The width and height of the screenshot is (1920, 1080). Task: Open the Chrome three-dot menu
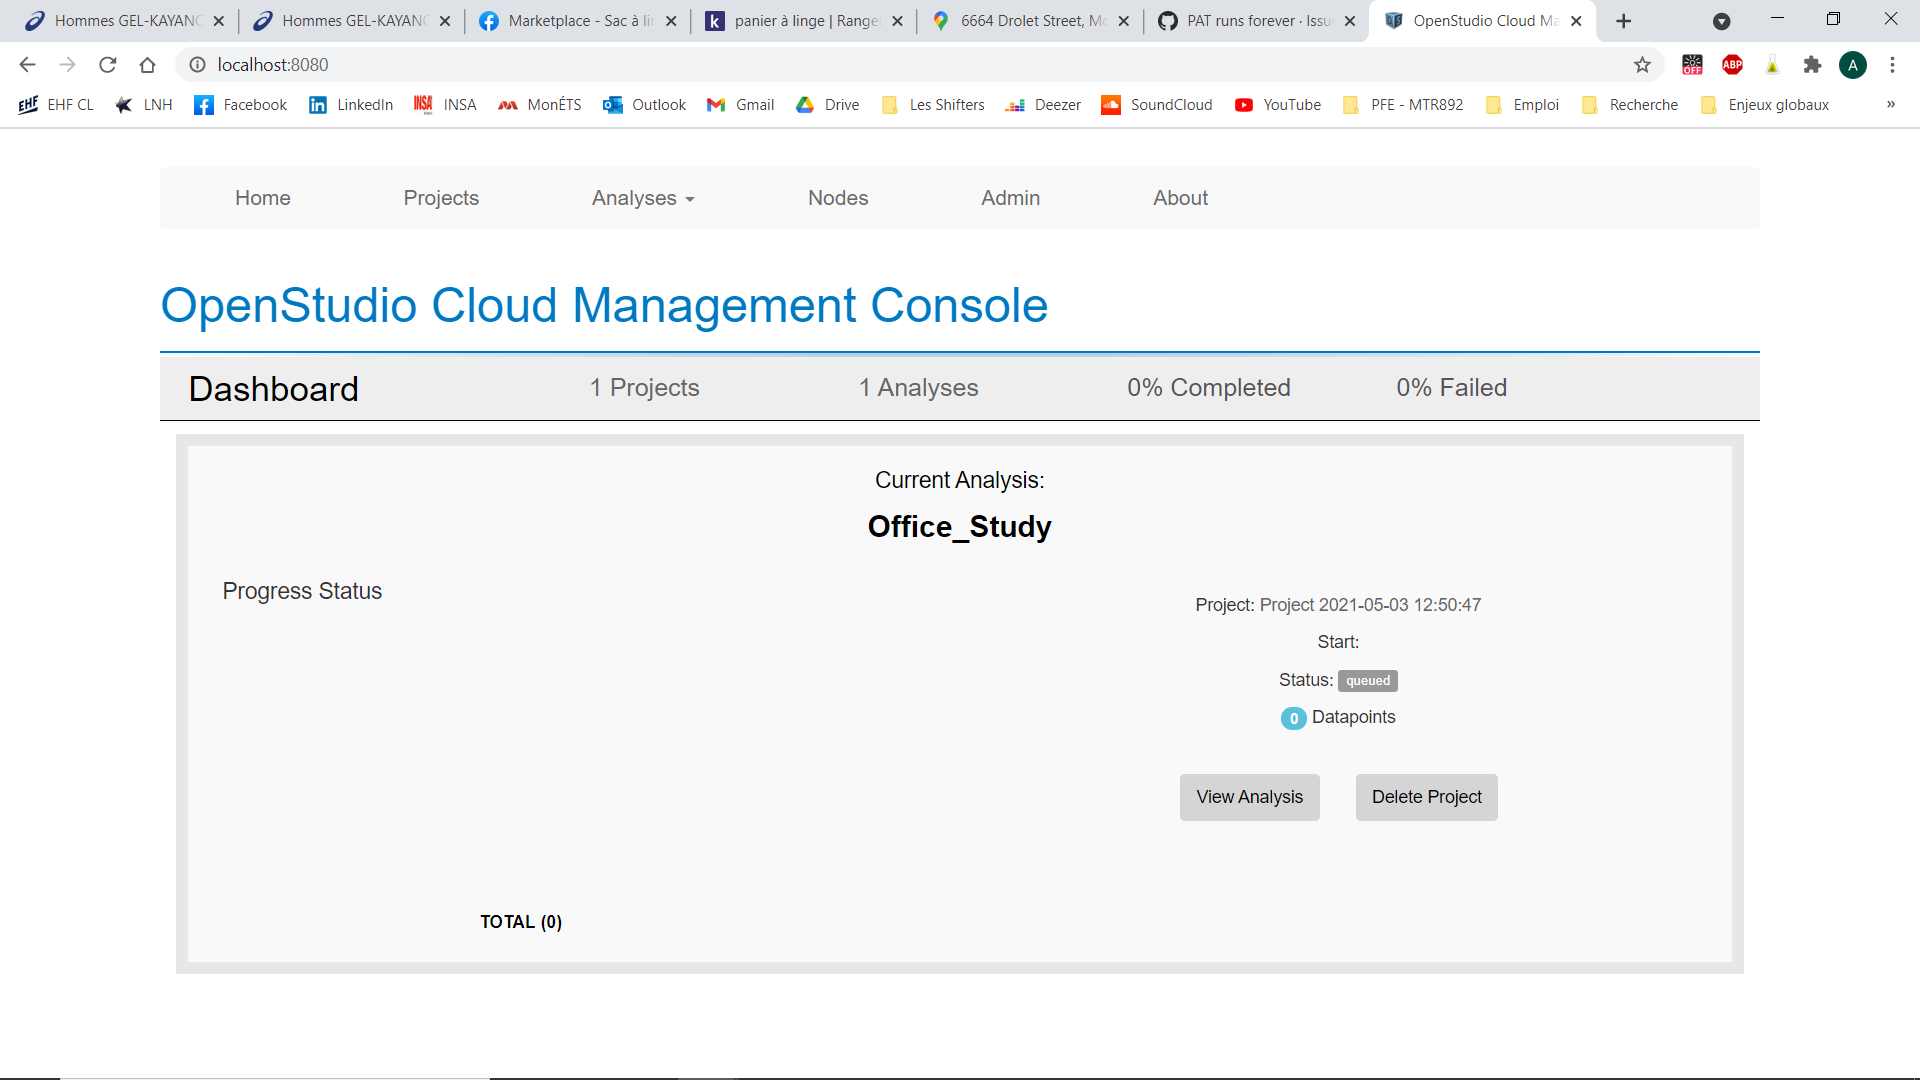(x=1892, y=65)
